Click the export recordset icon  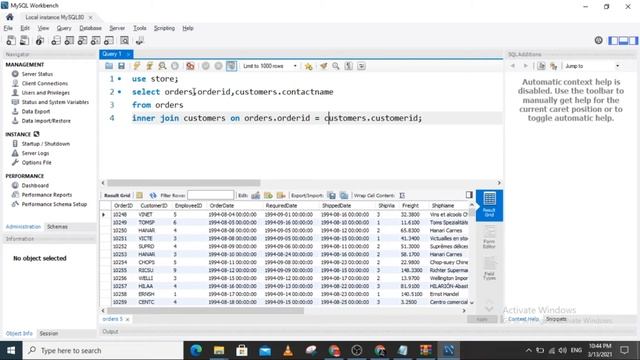pyautogui.click(x=331, y=195)
